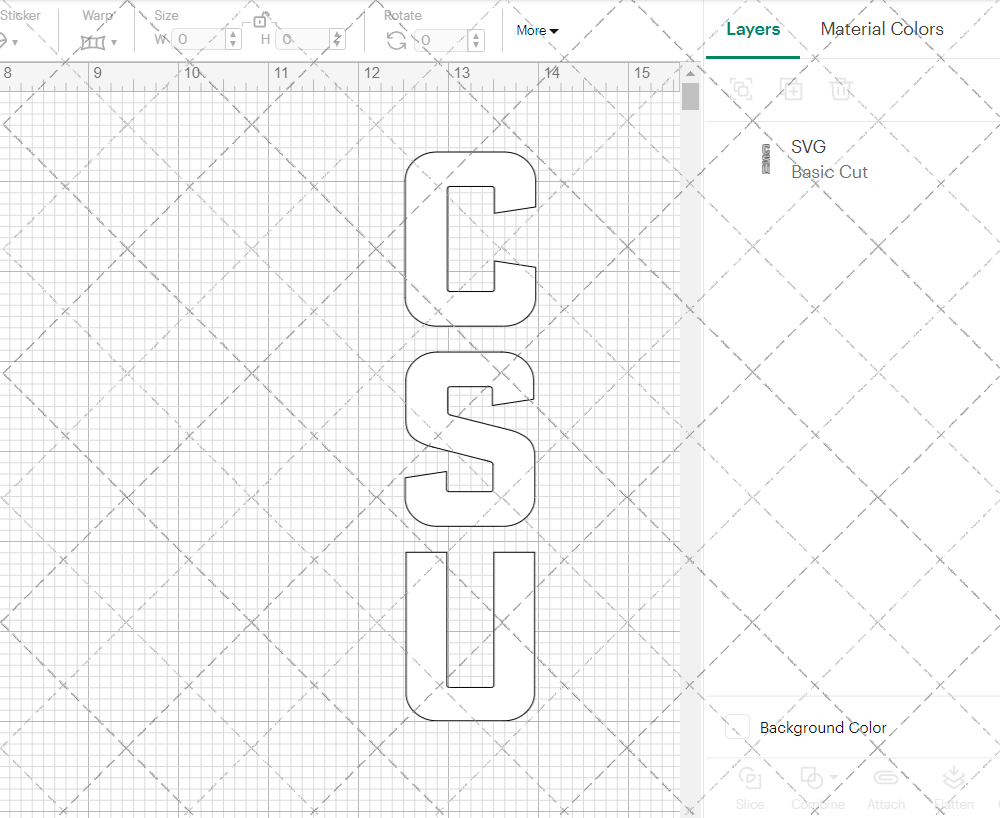Click the Basic Cut operation label

[x=829, y=172]
